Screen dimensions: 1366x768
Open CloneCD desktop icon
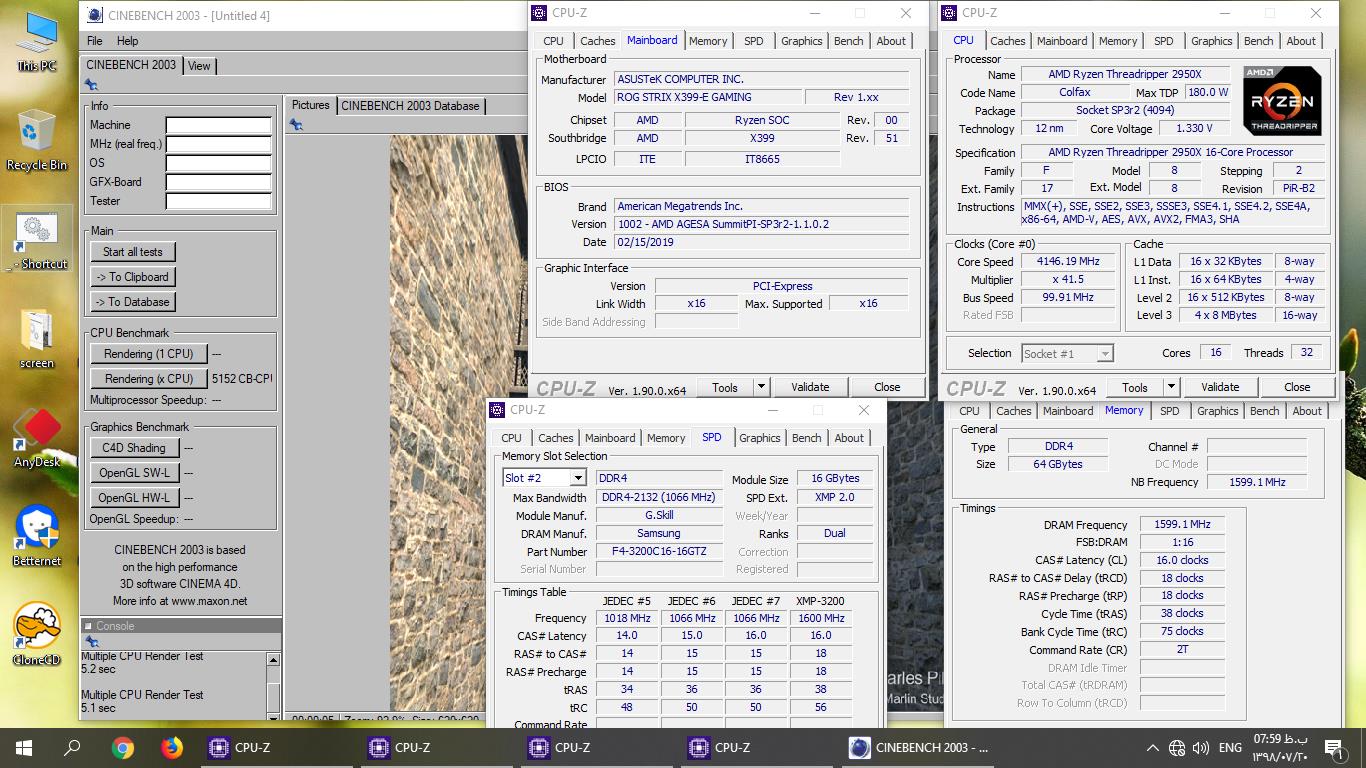[x=37, y=634]
